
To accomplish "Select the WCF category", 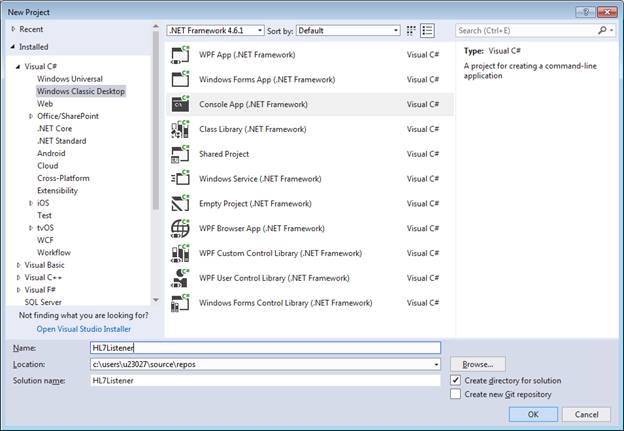I will point(45,240).
